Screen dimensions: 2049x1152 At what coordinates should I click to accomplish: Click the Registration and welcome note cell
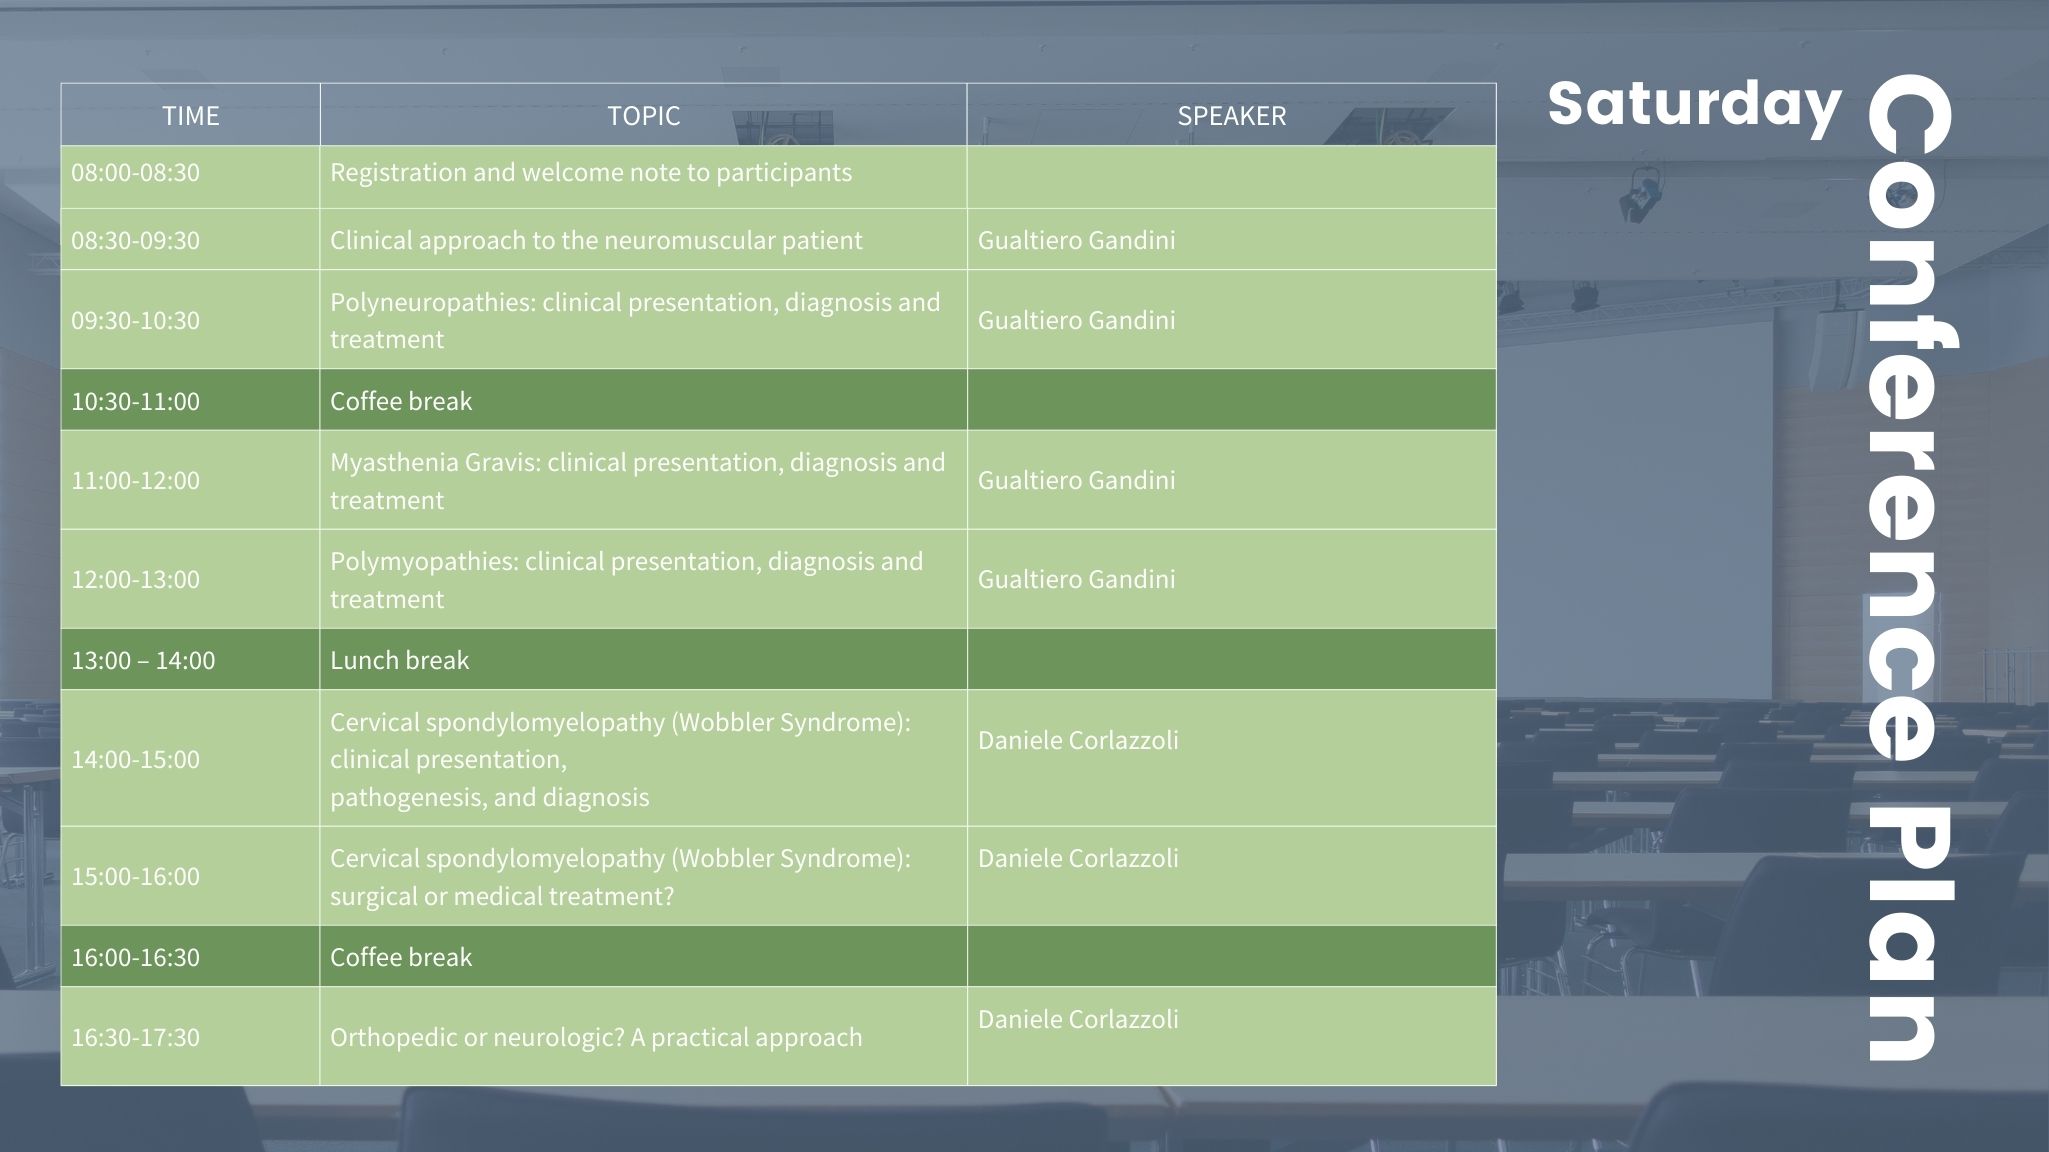click(591, 173)
